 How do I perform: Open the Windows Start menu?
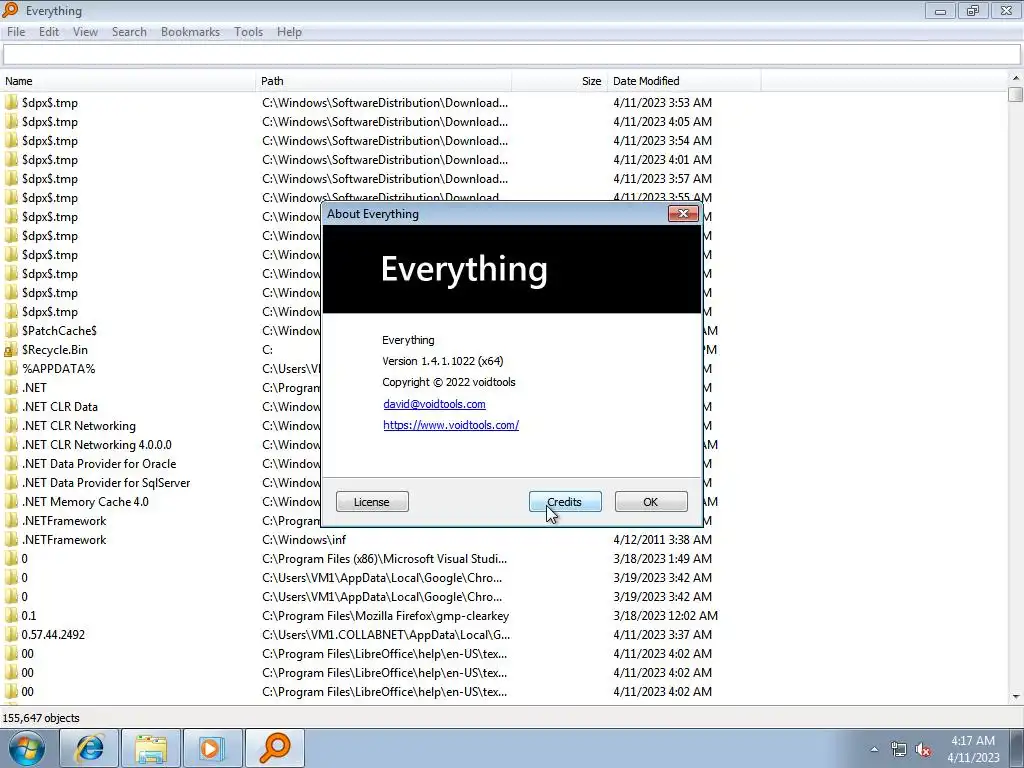coord(26,748)
